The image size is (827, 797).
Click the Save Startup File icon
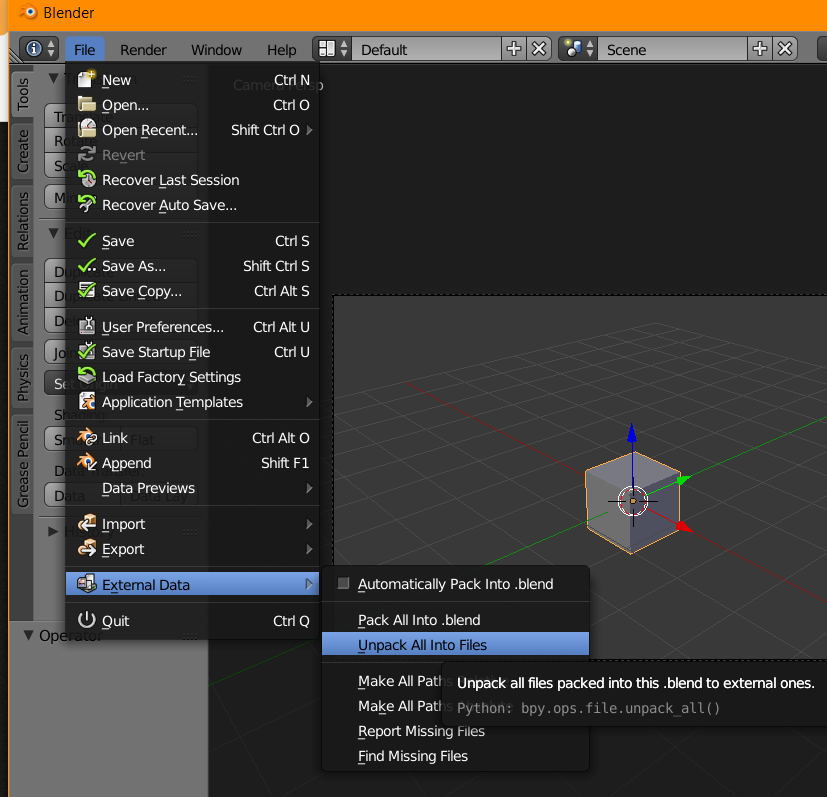coord(86,351)
